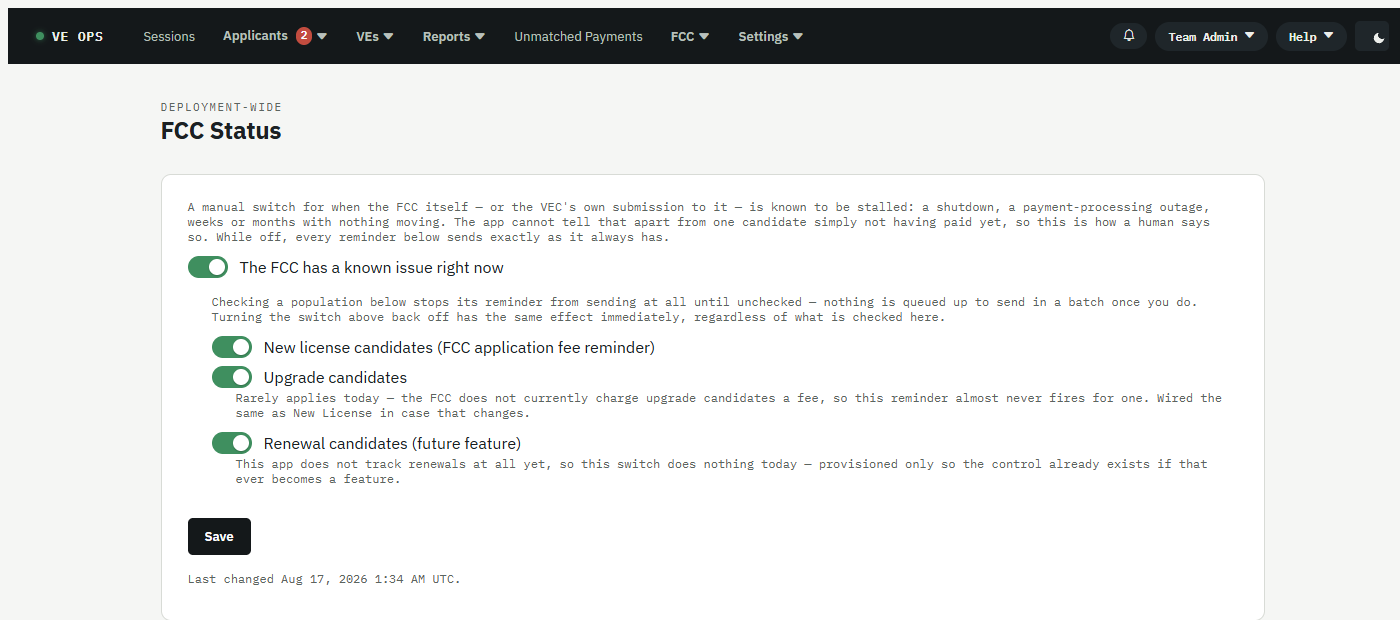1400x620 pixels.
Task: Open the notifications bell
Action: 1128,36
